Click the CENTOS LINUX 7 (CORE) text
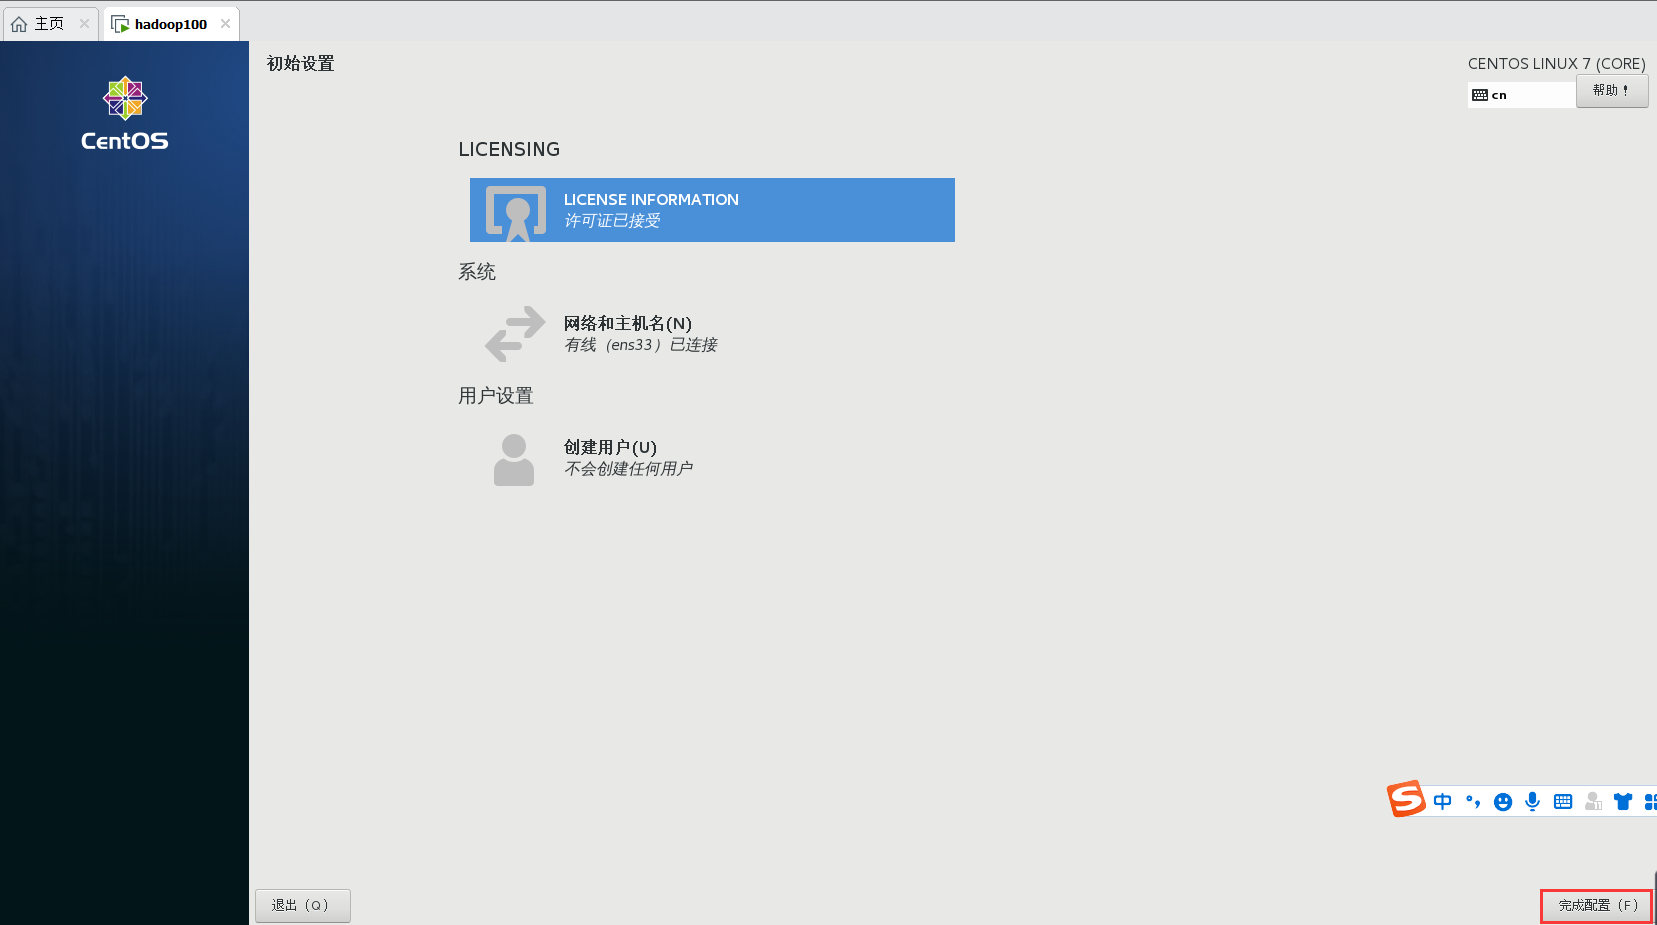This screenshot has width=1657, height=925. (1556, 64)
